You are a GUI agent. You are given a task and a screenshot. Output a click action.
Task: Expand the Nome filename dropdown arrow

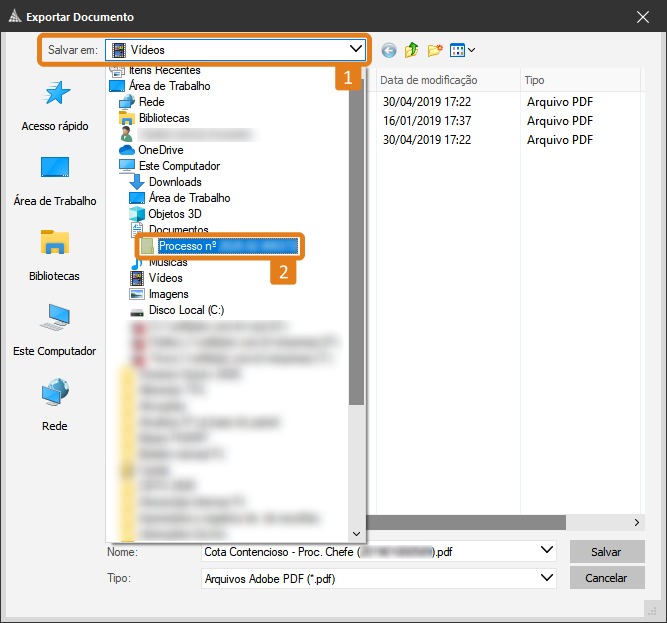[x=546, y=551]
